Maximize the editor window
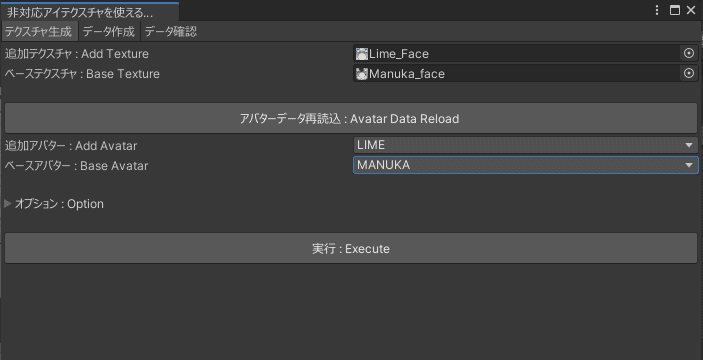This screenshot has height=360, width=703. coord(675,10)
